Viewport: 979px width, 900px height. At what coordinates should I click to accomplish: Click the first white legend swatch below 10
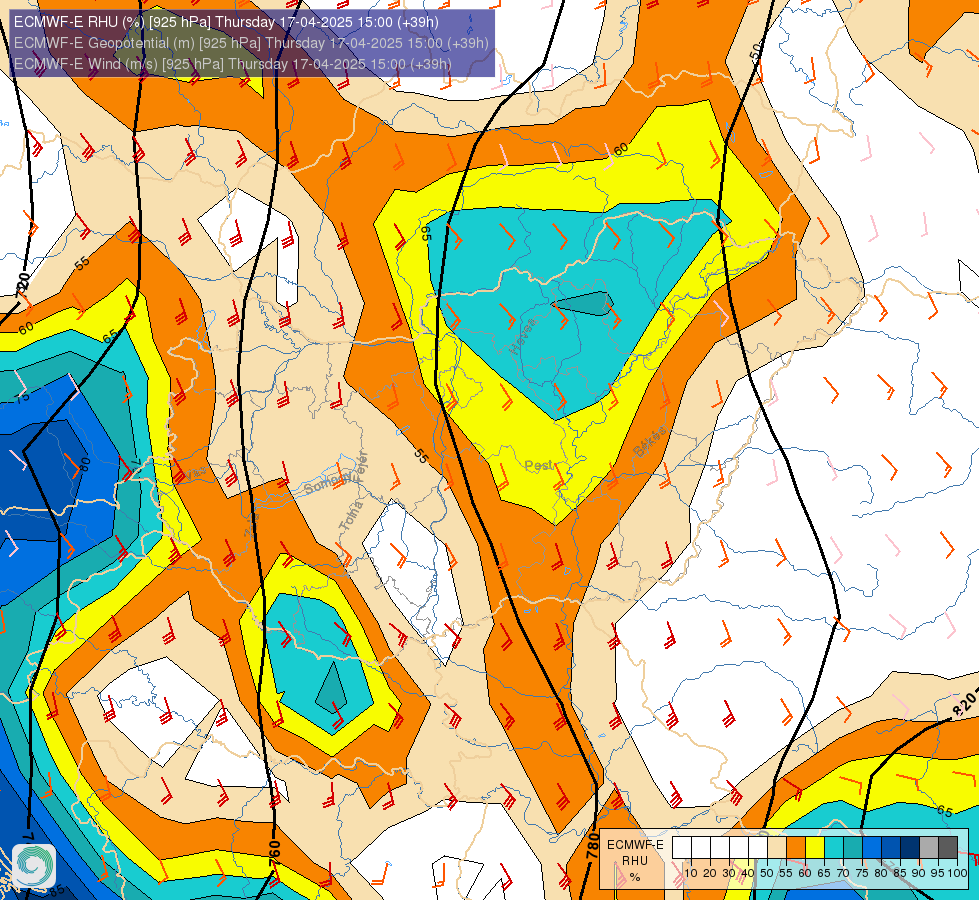(682, 847)
